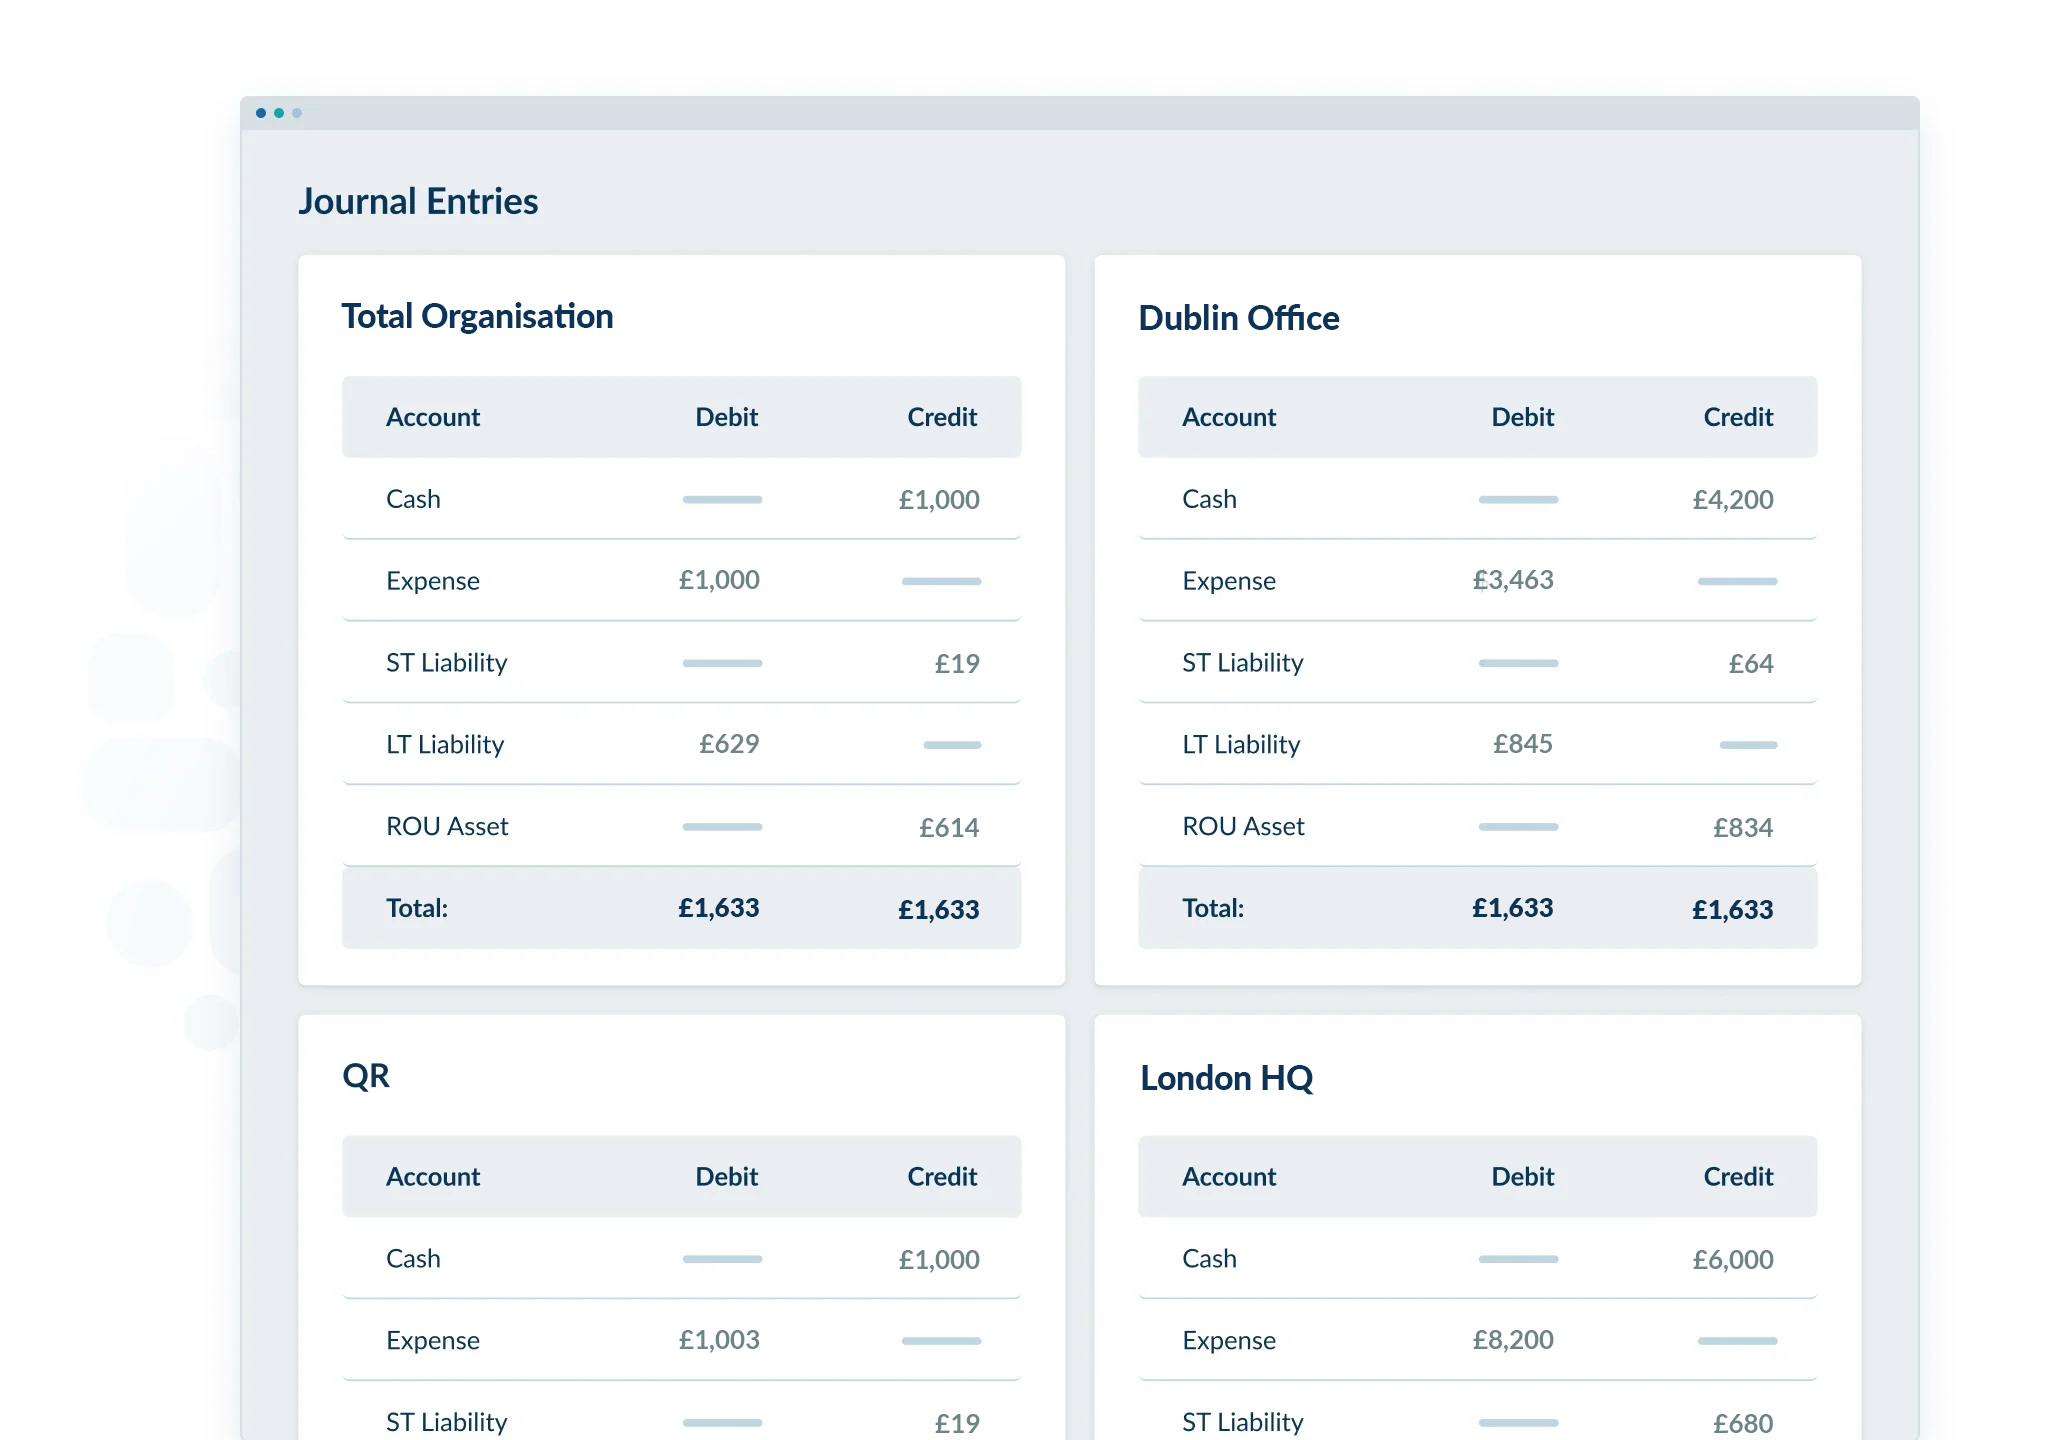Click the £6,000 Cash credit in London HQ
2048x1440 pixels.
click(x=1733, y=1259)
